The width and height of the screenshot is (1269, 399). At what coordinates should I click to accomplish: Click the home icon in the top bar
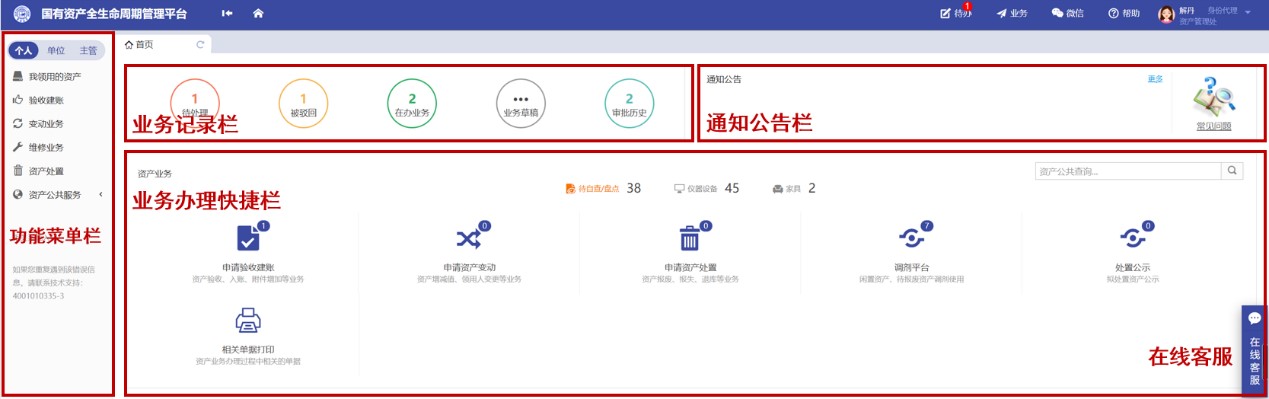pyautogui.click(x=258, y=13)
